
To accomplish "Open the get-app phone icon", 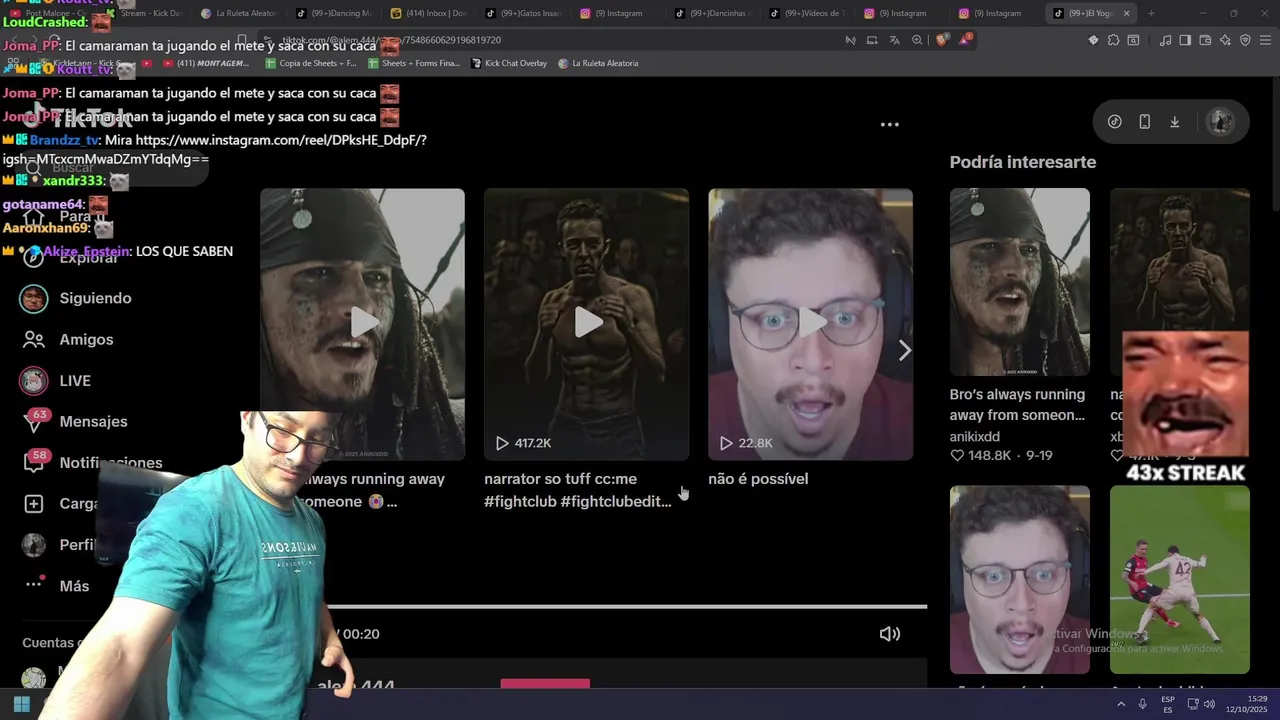I will (1144, 122).
